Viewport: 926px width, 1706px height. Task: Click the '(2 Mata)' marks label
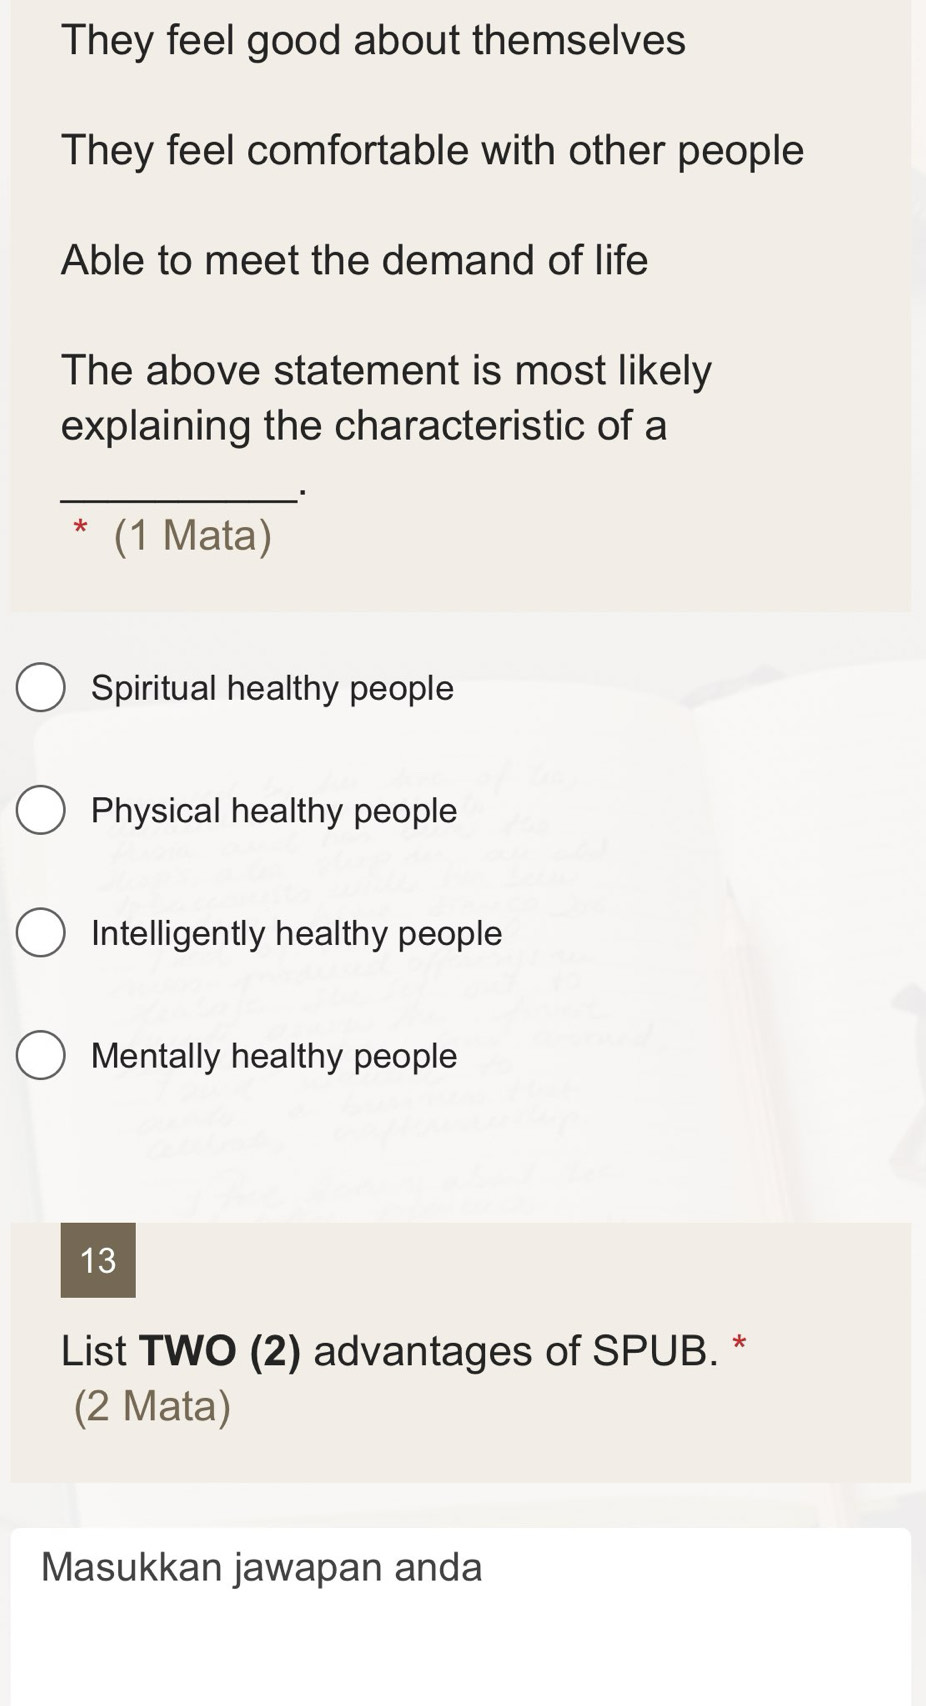pyautogui.click(x=152, y=1406)
